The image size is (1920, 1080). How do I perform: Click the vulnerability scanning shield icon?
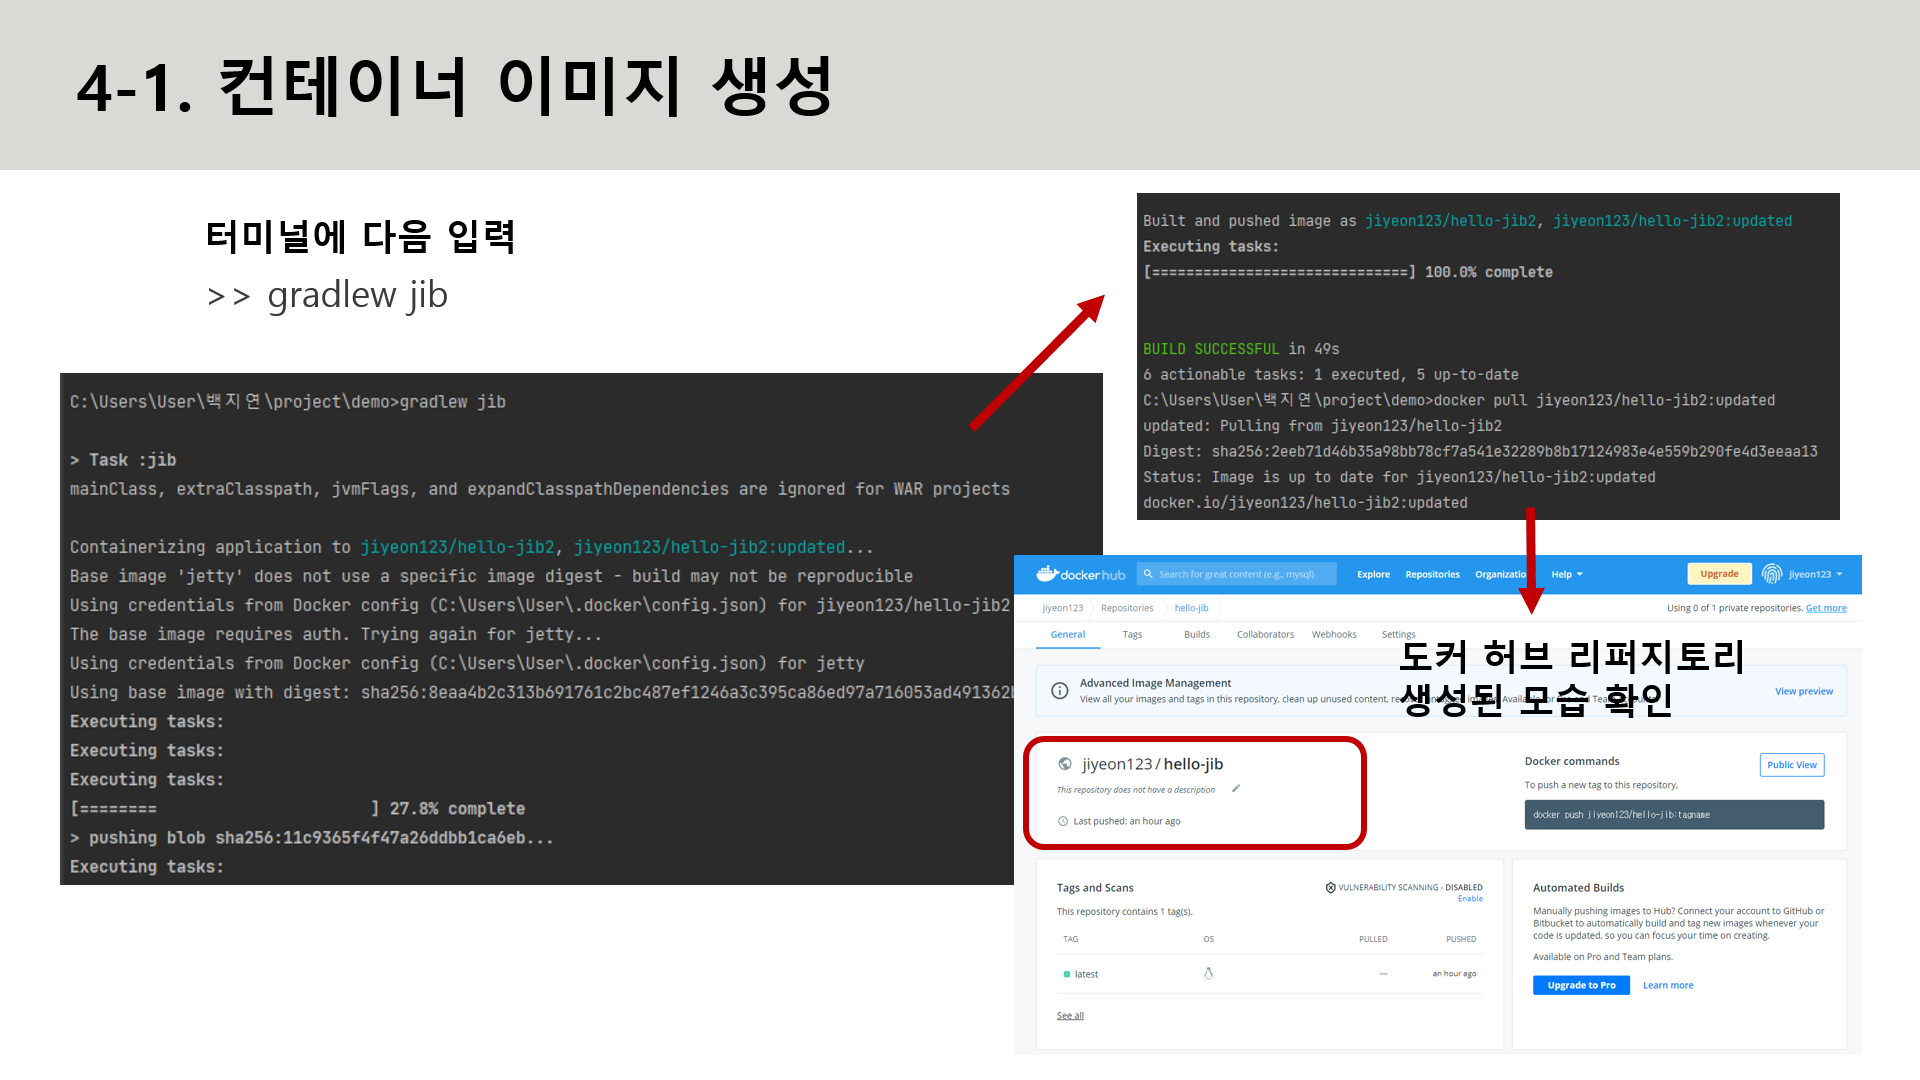[x=1330, y=887]
